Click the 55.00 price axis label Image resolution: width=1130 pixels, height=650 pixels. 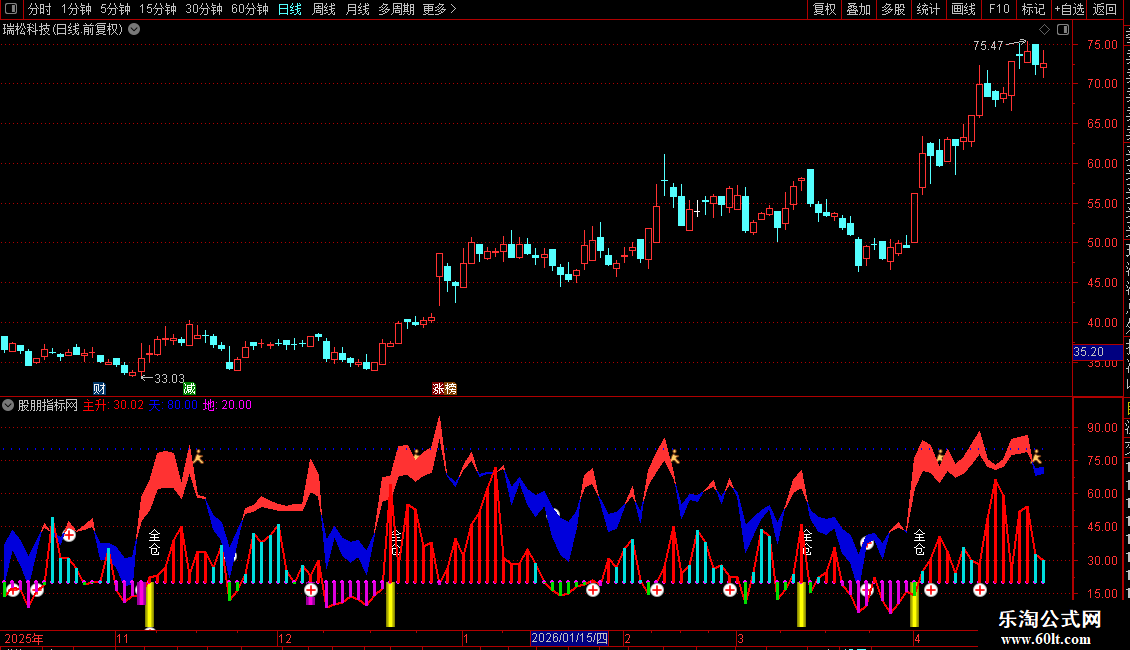click(1102, 203)
